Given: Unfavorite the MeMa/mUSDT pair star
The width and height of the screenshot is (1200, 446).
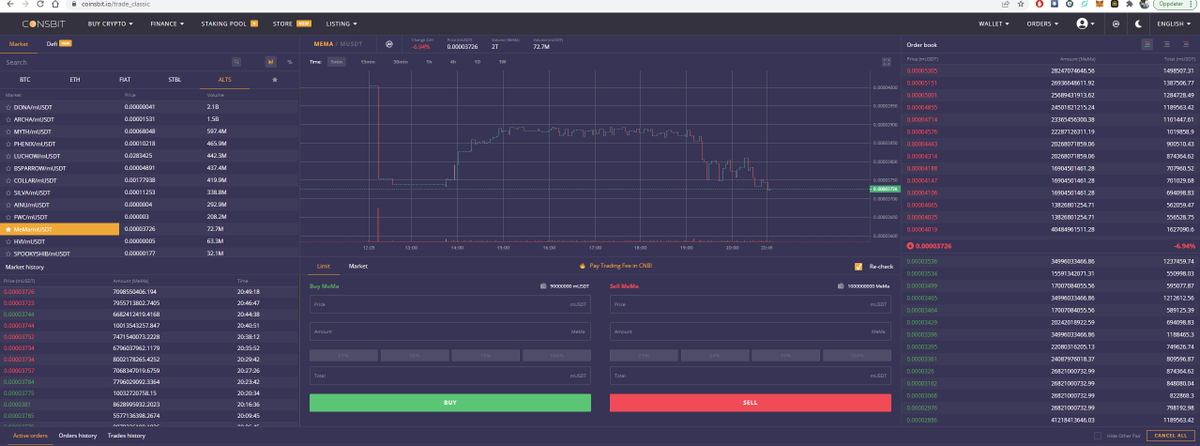Looking at the screenshot, I should [9, 229].
